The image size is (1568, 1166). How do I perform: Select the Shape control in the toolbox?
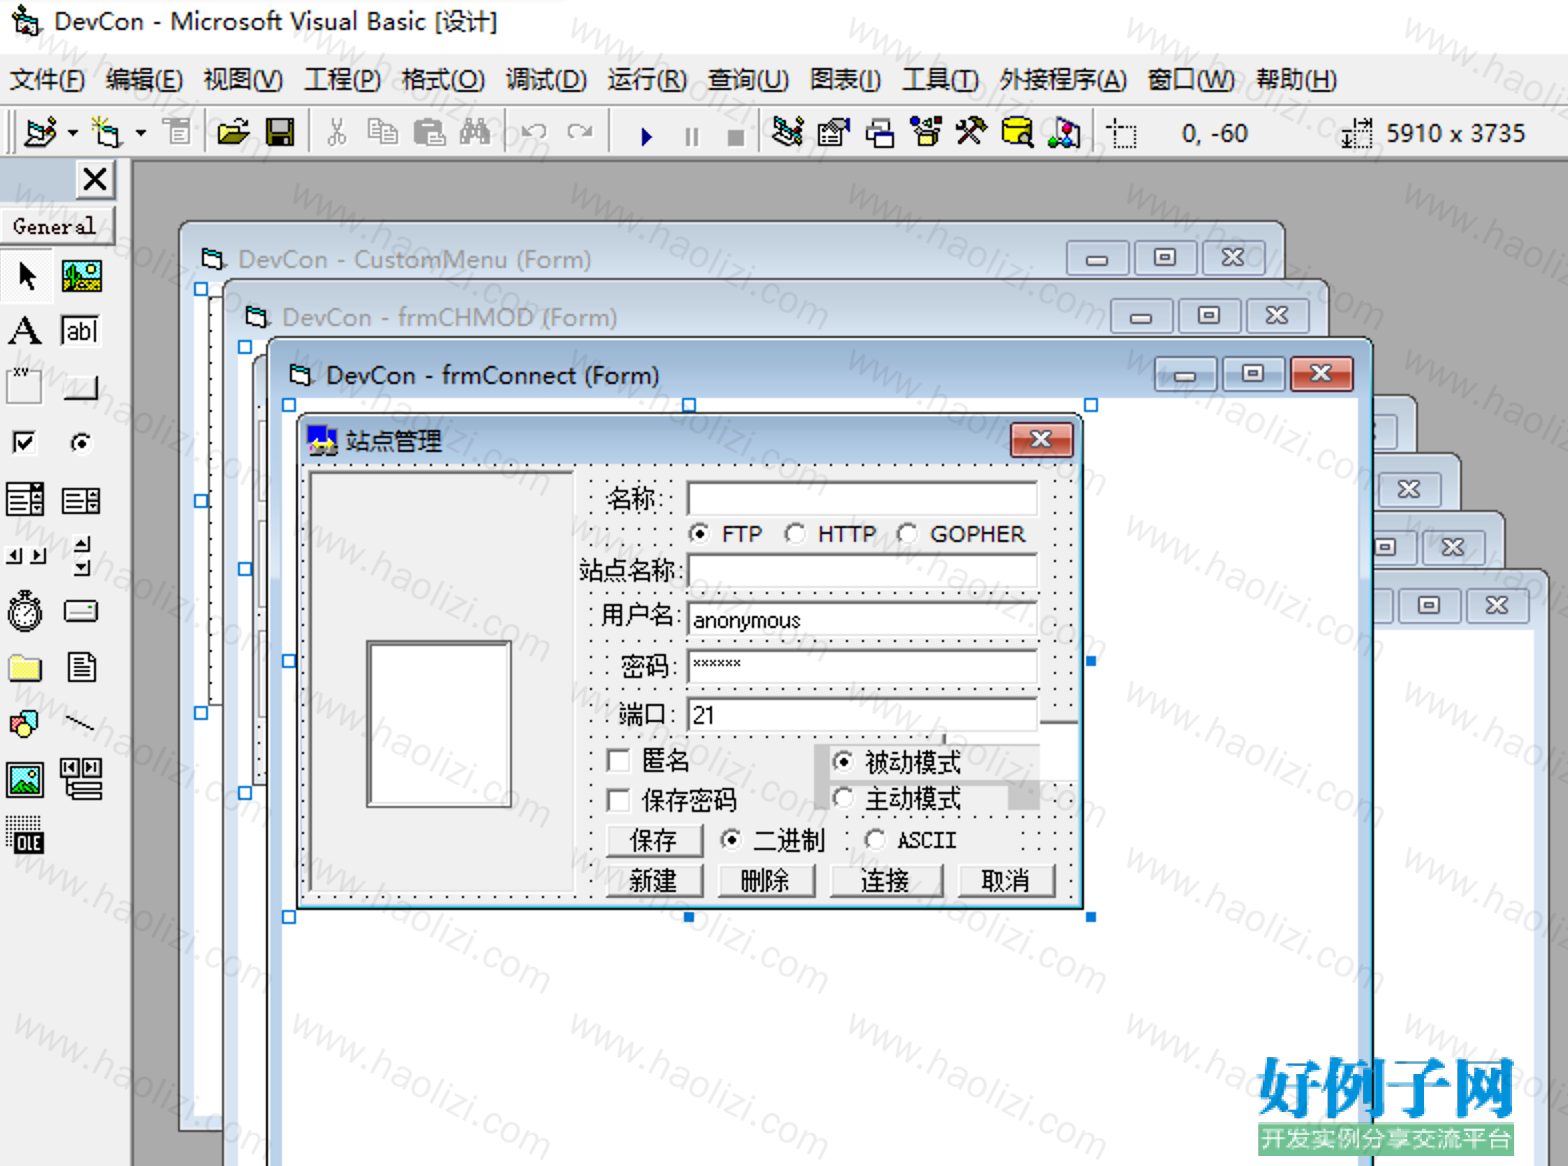24,723
